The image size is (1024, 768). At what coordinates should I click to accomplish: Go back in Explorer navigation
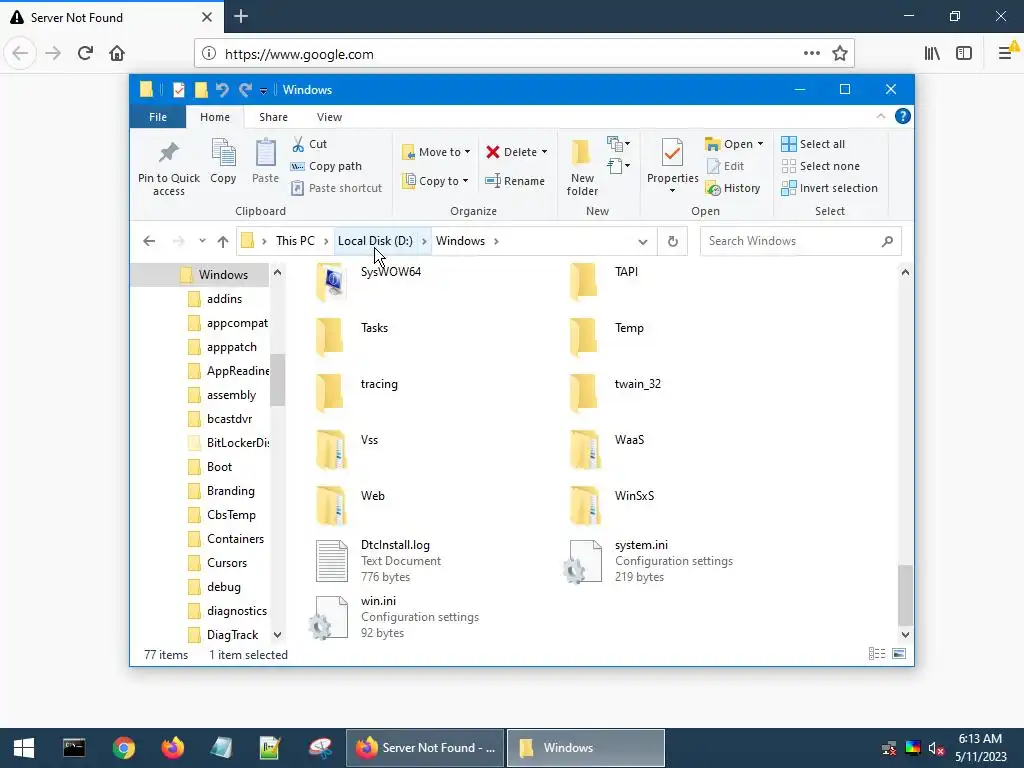(149, 241)
